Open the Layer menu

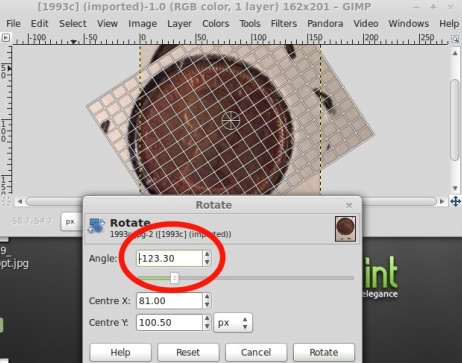tap(179, 24)
